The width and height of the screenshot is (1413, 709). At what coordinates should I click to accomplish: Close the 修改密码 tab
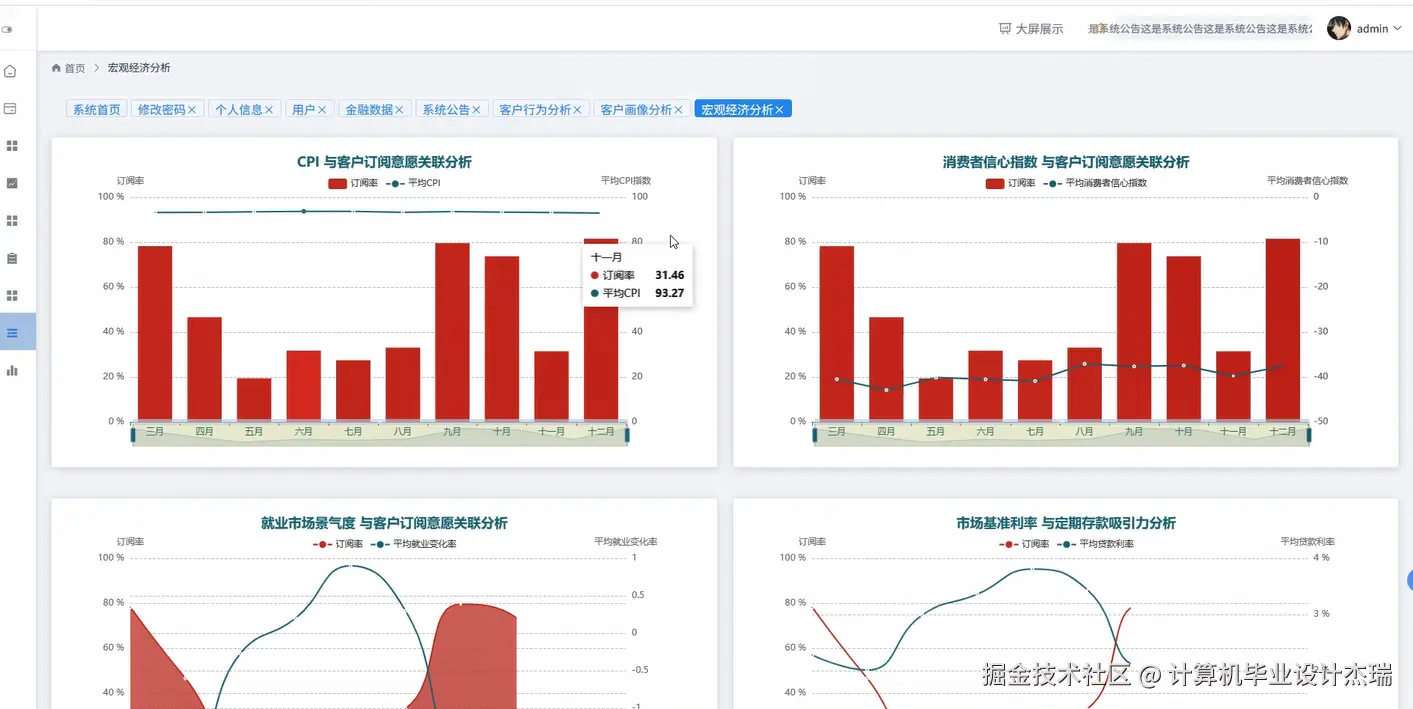coord(192,109)
